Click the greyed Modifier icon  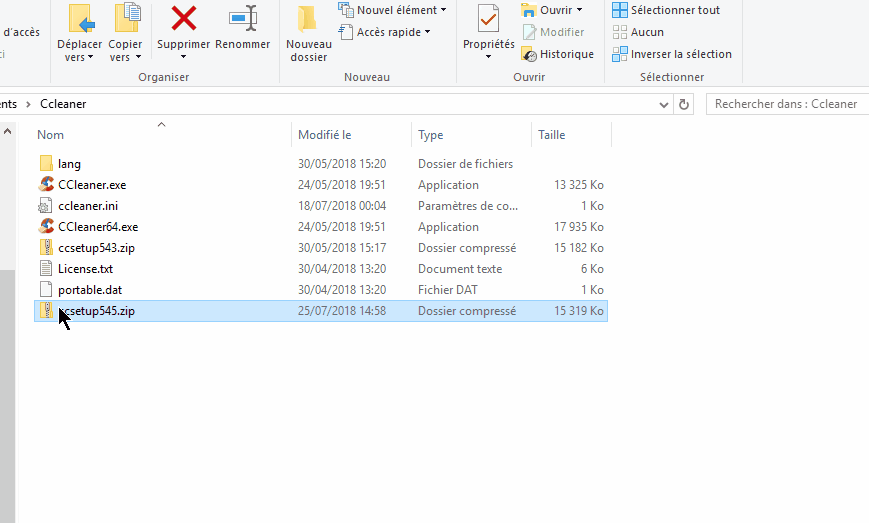tap(529, 32)
